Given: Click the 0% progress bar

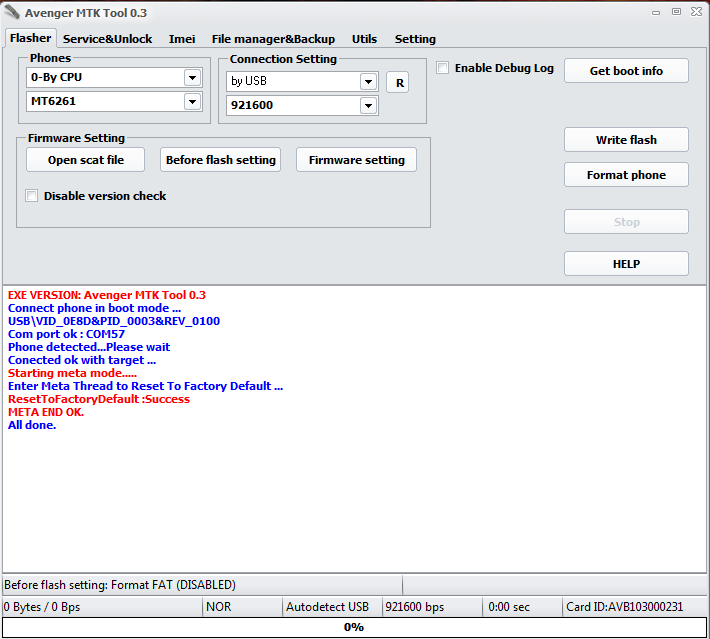Looking at the screenshot, I should point(354,627).
